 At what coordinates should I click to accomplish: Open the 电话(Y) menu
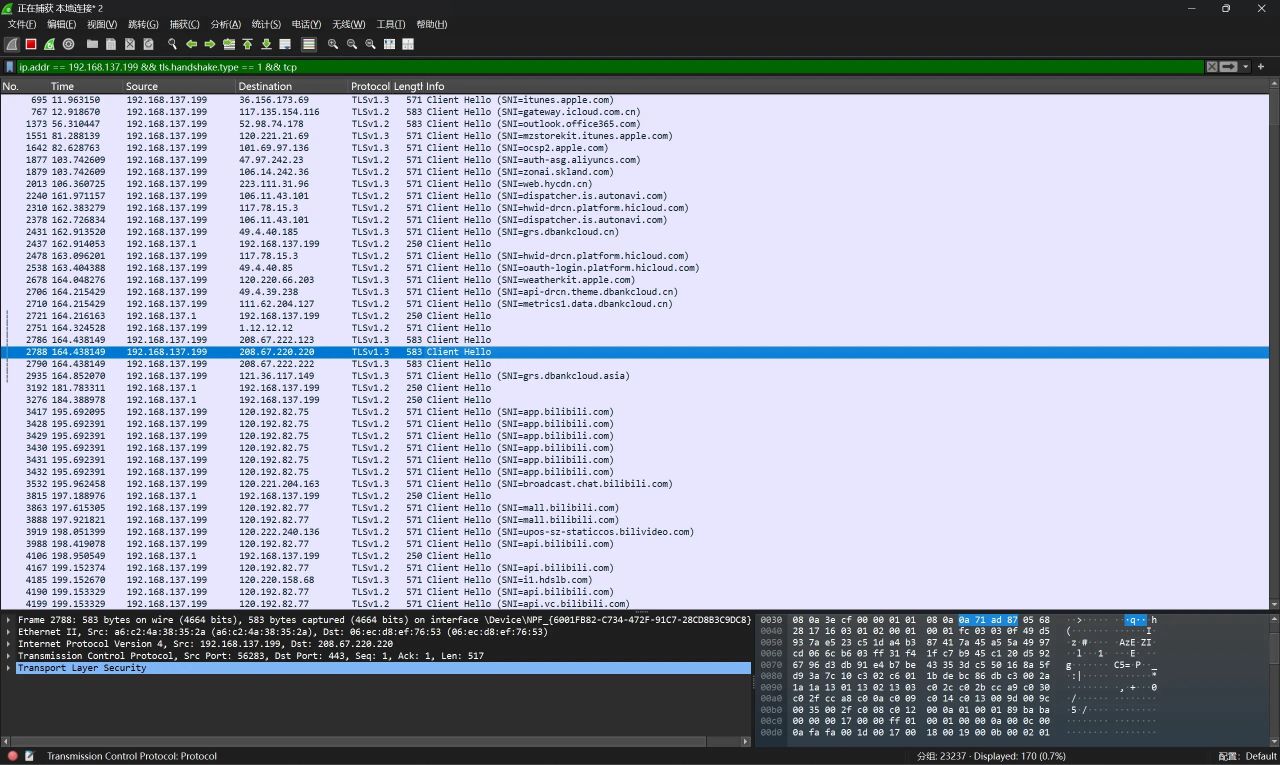pos(306,24)
